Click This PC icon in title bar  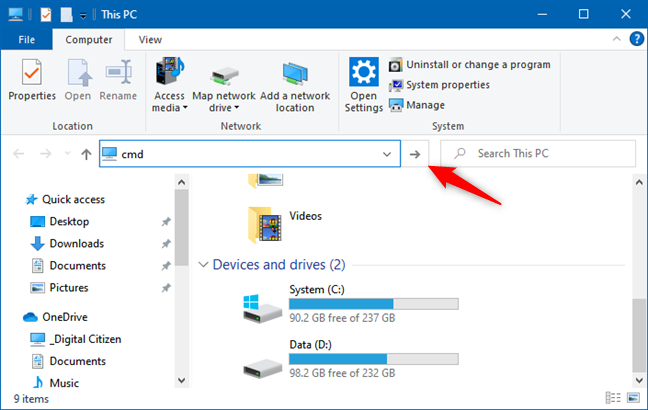tap(16, 14)
